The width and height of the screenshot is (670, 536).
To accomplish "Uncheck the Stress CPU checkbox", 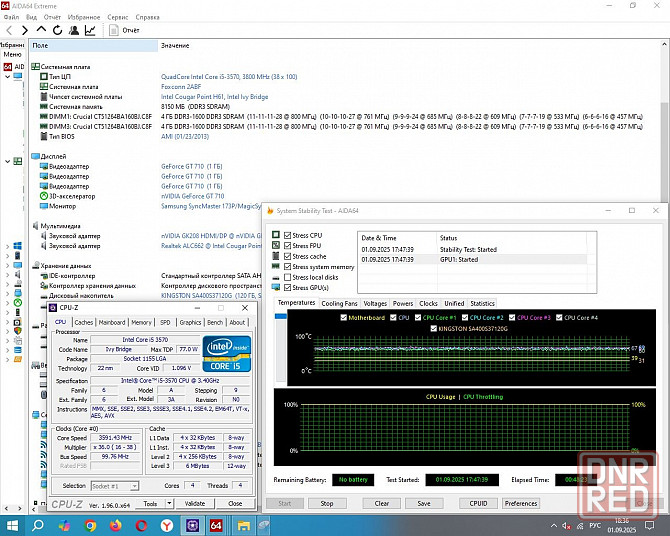I will click(288, 235).
